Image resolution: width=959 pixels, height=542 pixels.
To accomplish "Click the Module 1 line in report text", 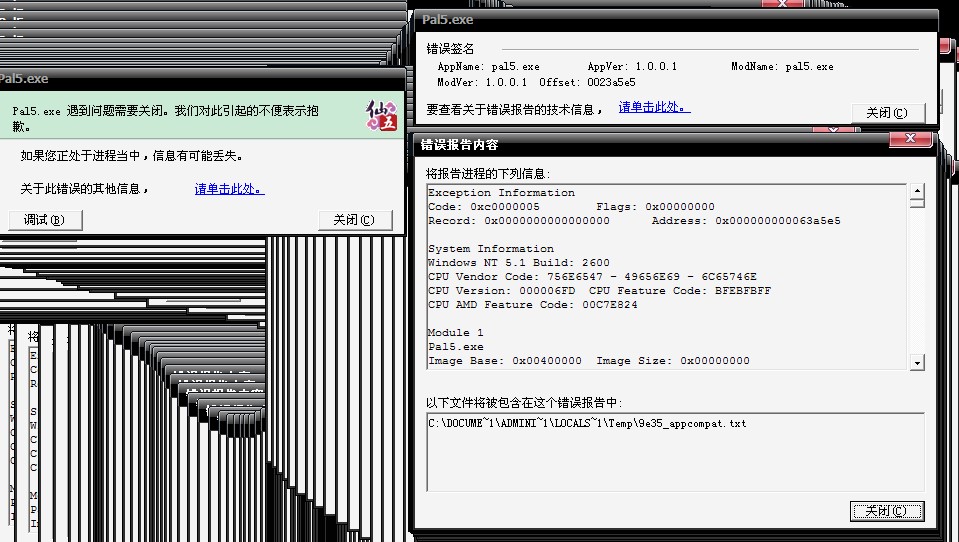I will click(455, 333).
